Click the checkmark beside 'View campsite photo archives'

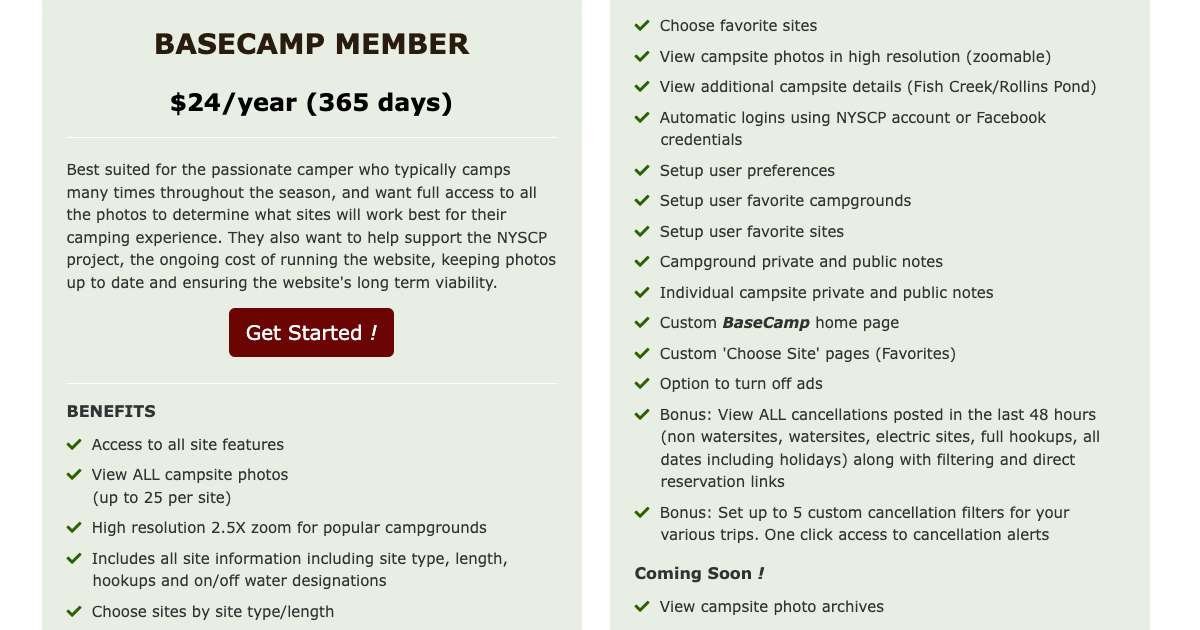pyautogui.click(x=641, y=606)
